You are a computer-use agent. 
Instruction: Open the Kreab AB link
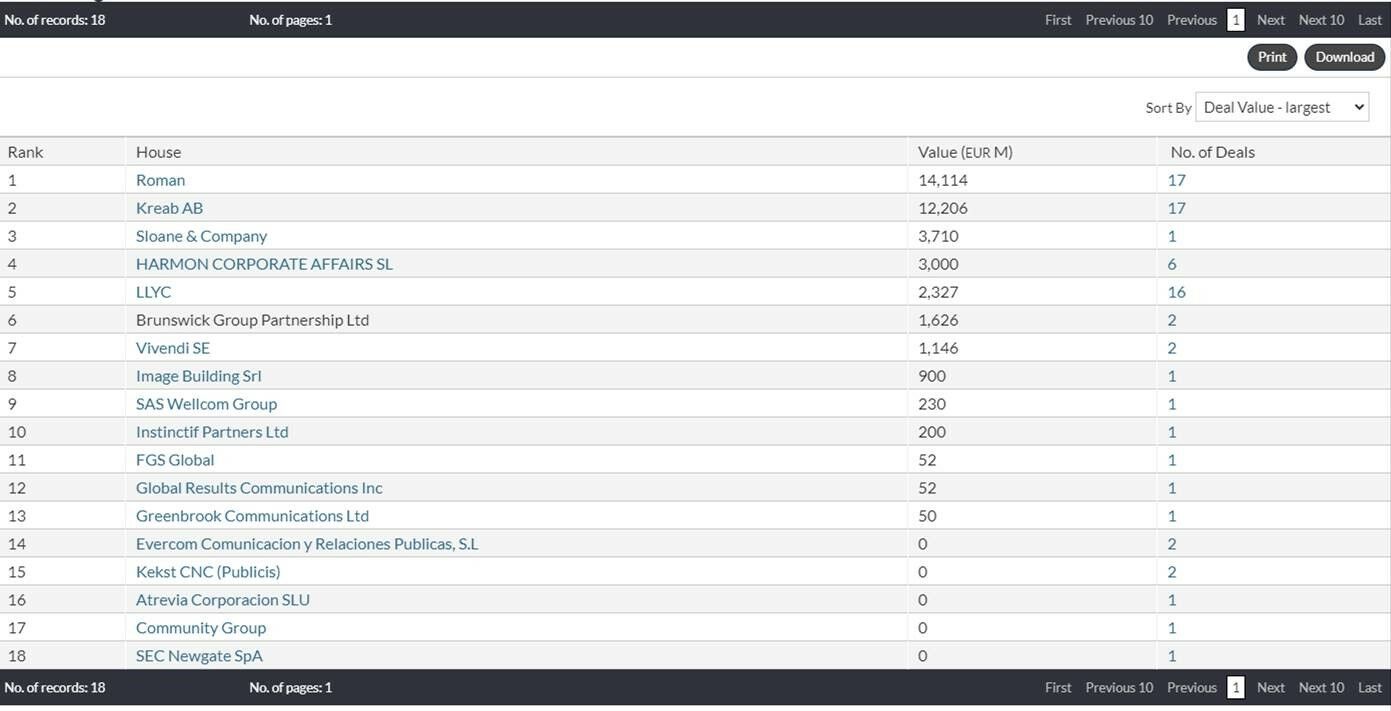coord(169,208)
